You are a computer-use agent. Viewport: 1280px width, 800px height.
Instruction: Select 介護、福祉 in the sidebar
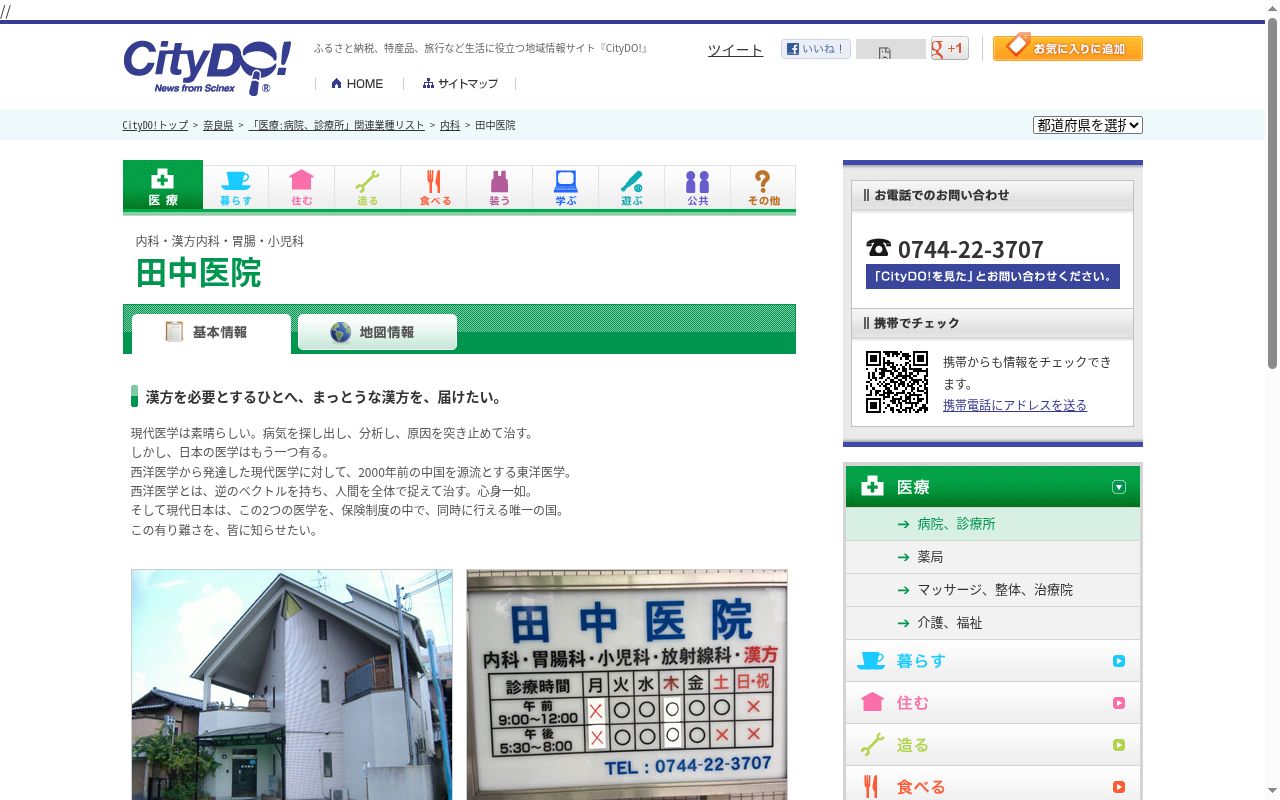993,623
